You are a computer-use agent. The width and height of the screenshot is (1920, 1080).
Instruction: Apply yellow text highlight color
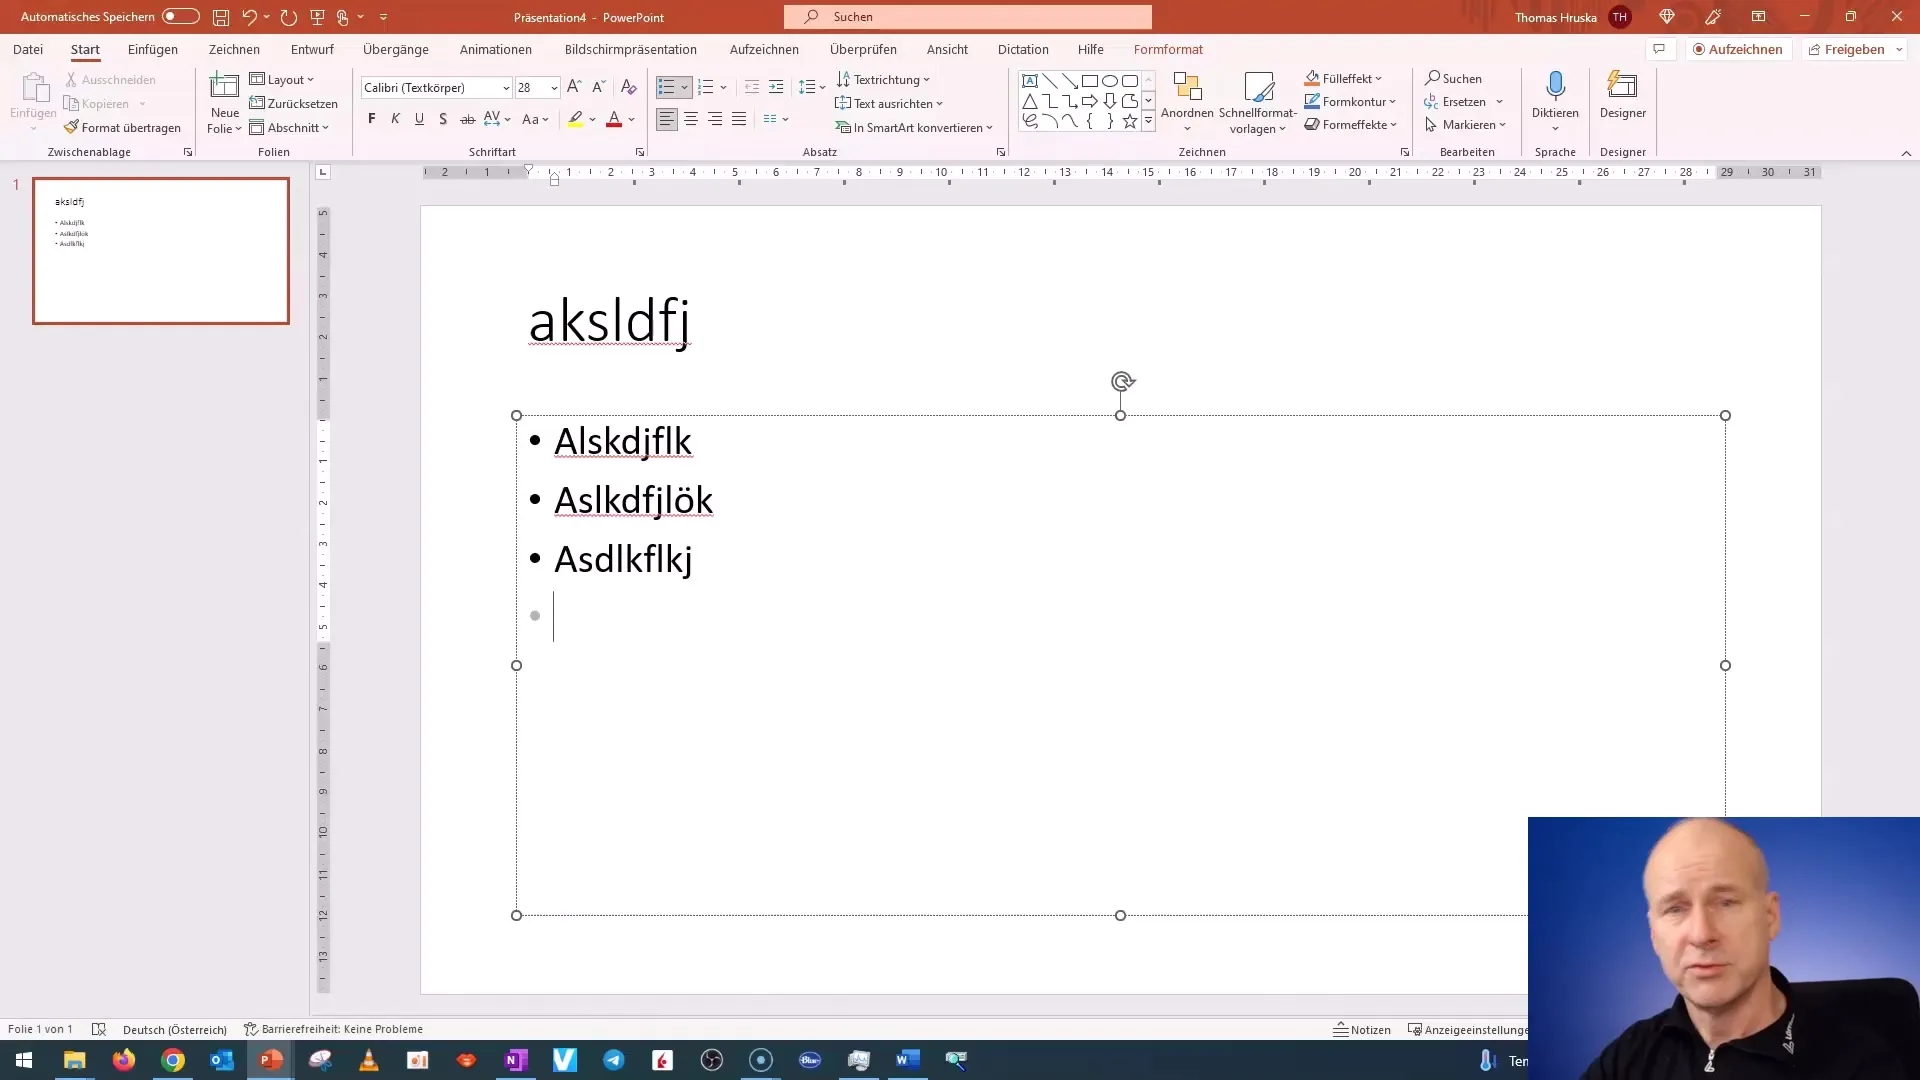click(x=575, y=119)
